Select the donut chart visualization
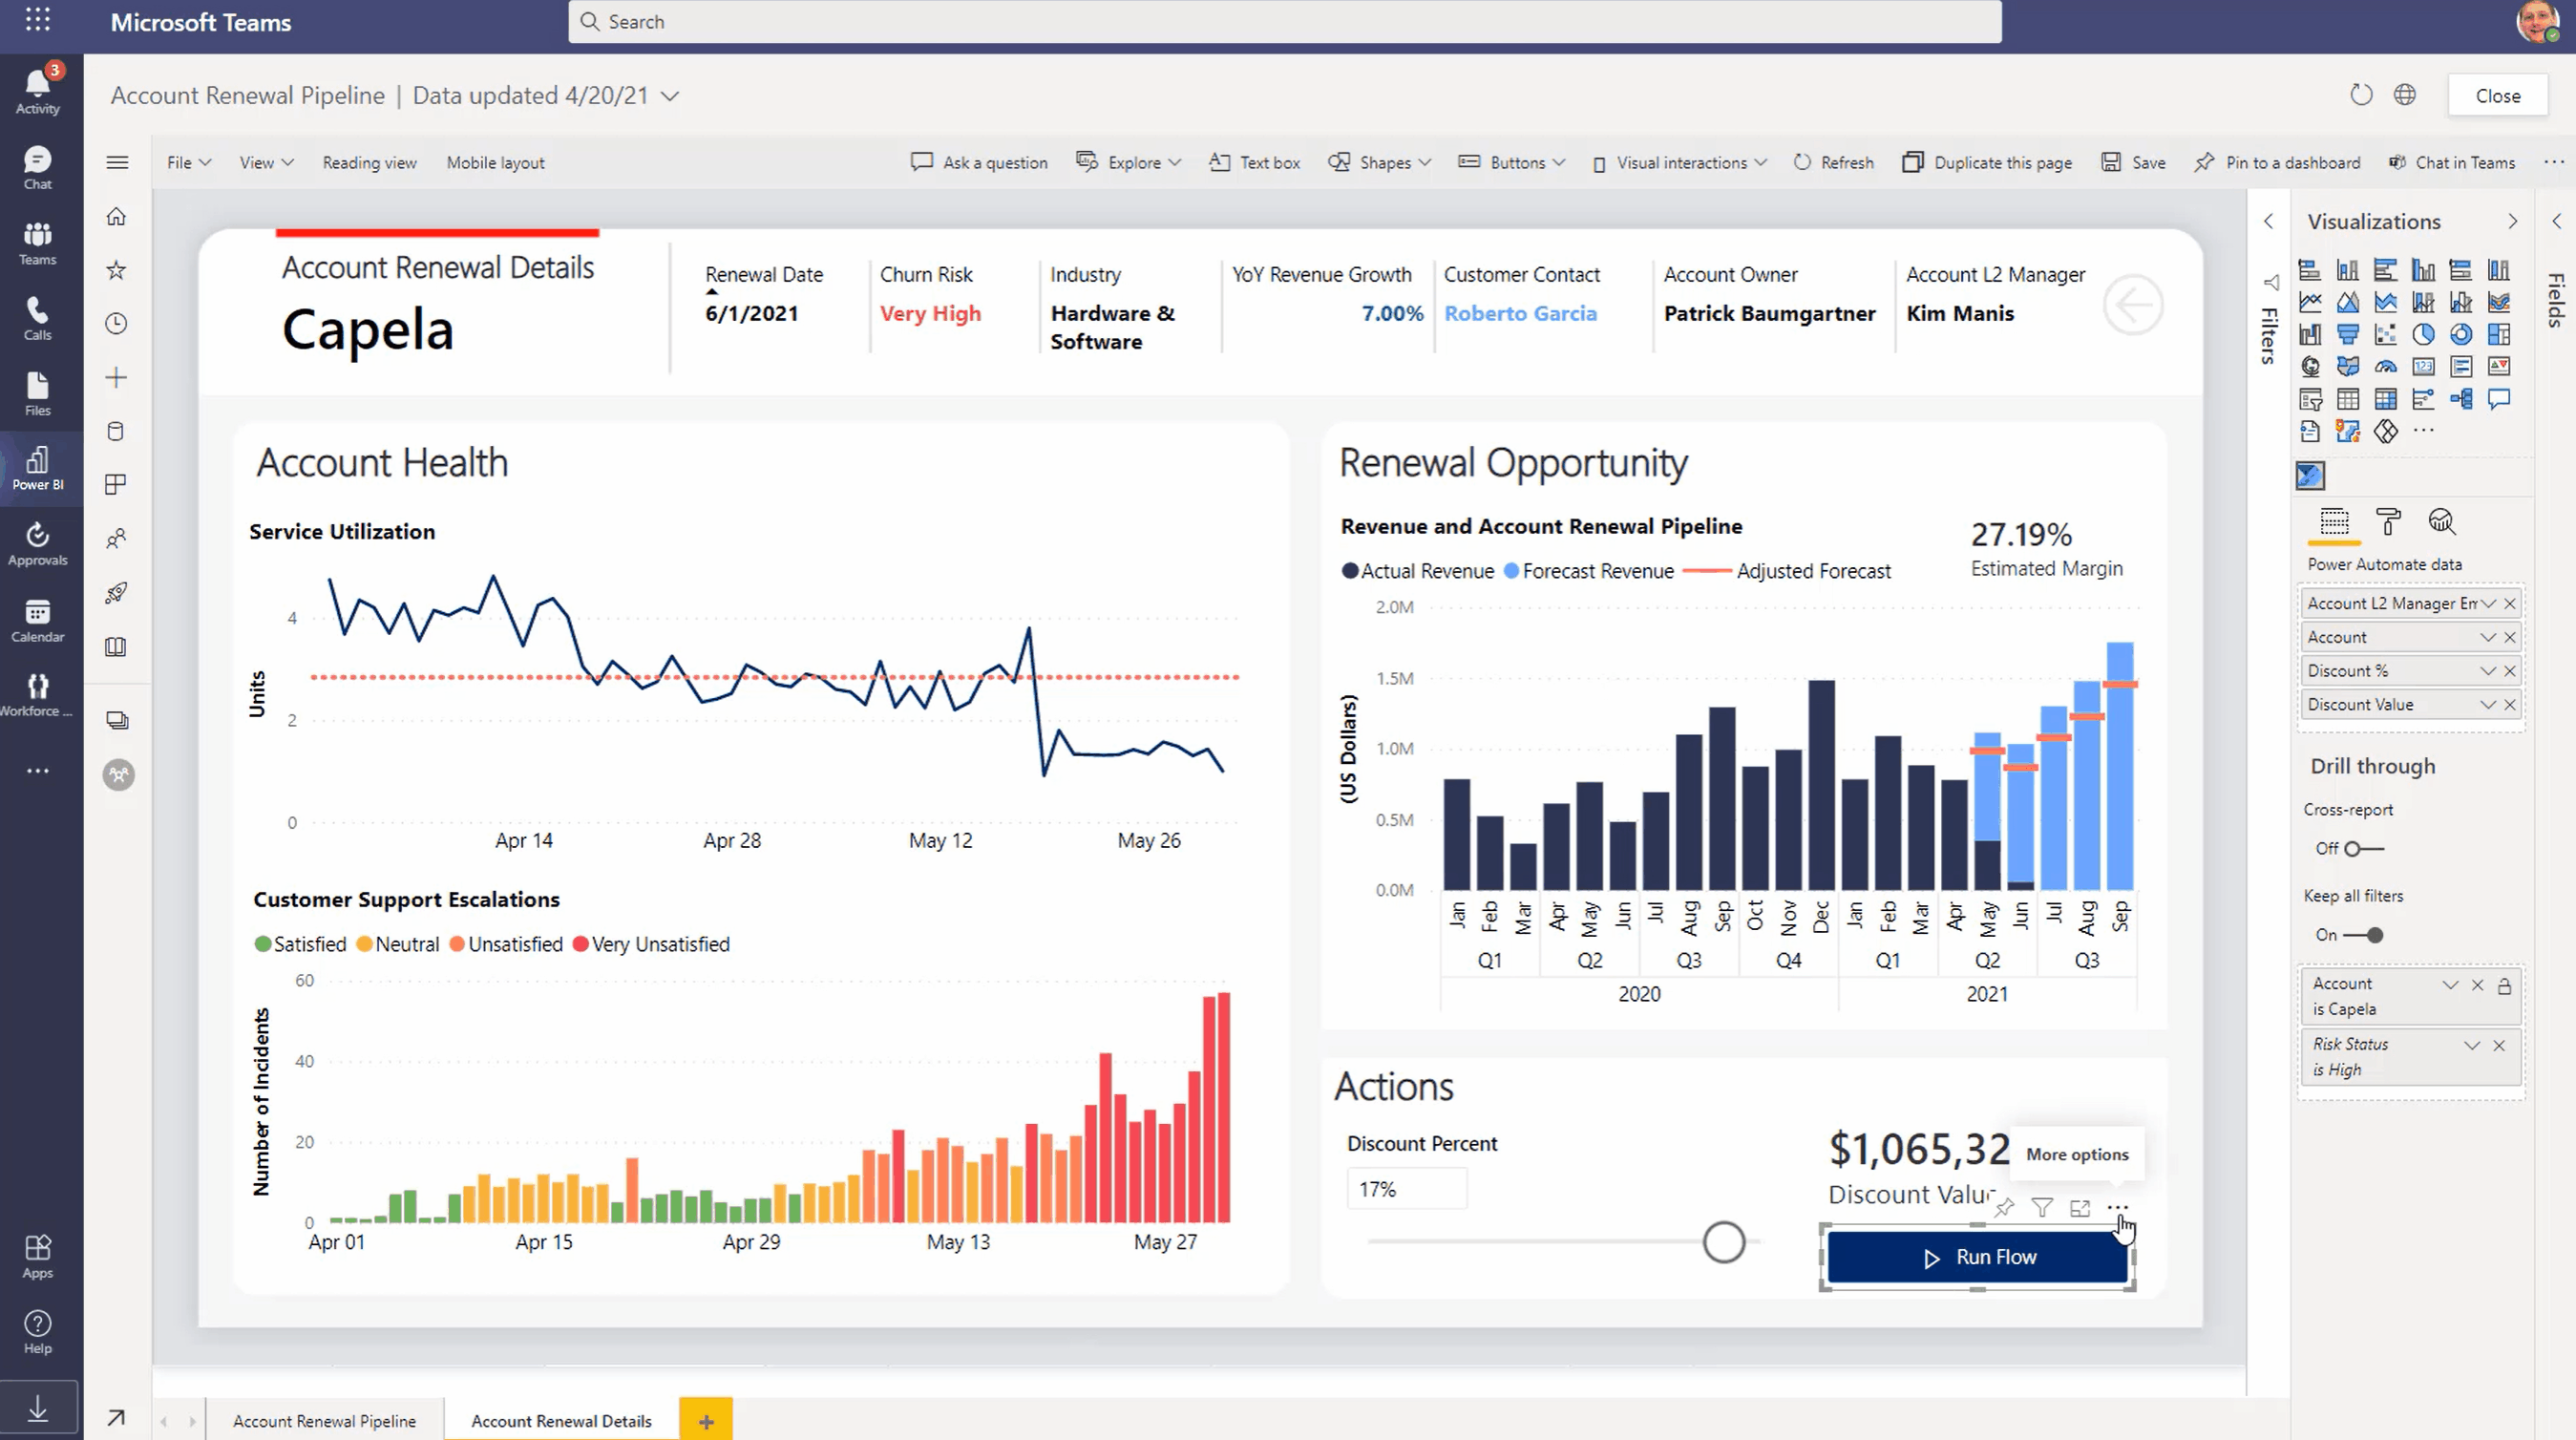This screenshot has width=2576, height=1440. pos(2460,334)
